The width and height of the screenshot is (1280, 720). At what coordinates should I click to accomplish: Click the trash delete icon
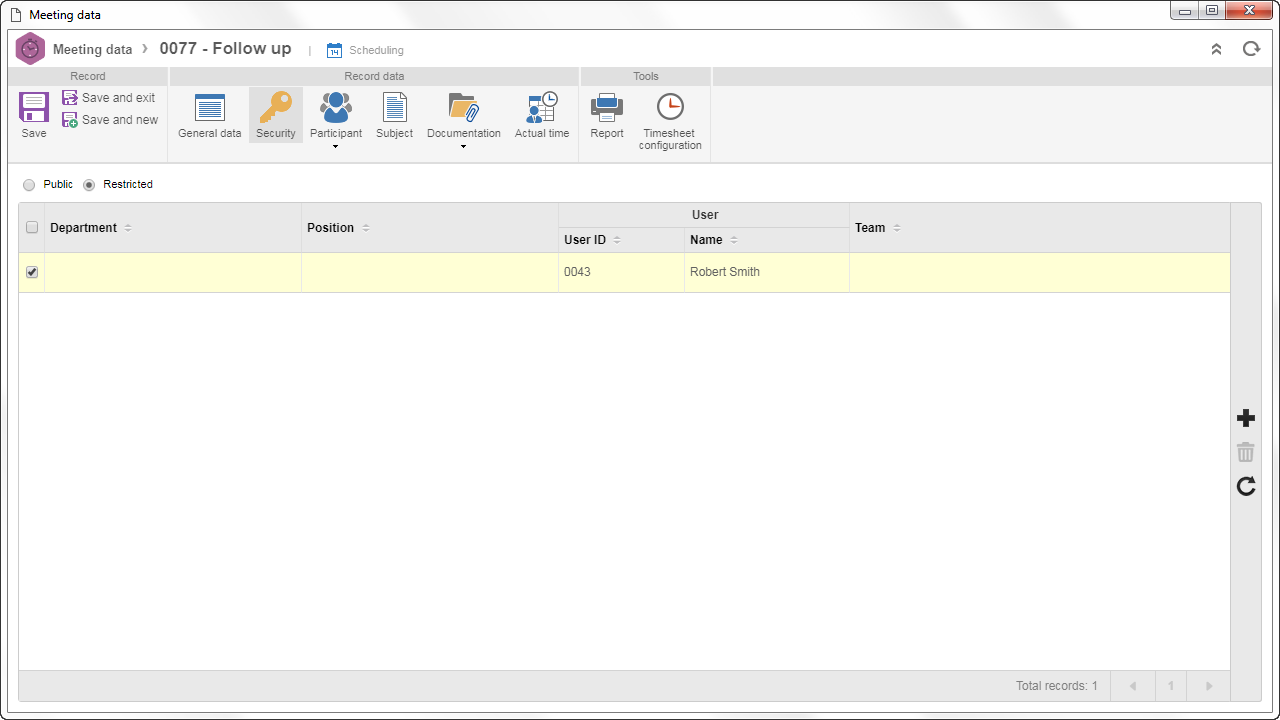(1246, 452)
